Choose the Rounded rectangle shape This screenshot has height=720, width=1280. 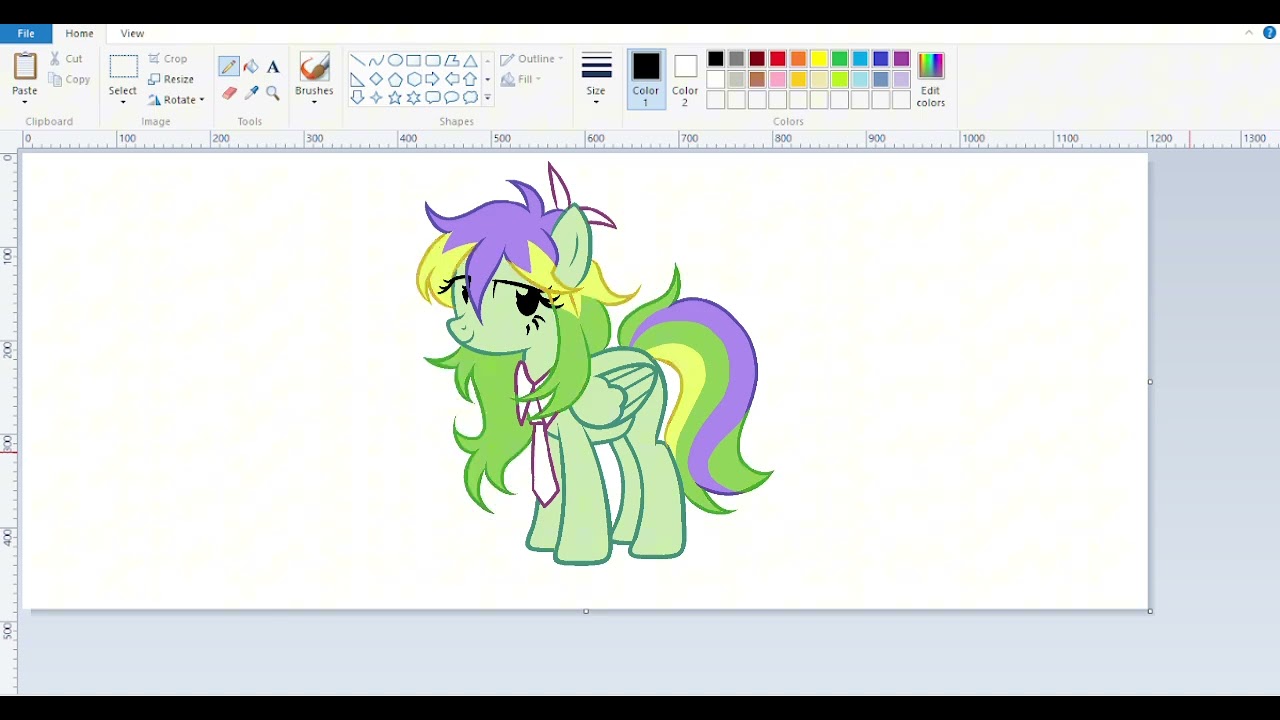coord(433,60)
